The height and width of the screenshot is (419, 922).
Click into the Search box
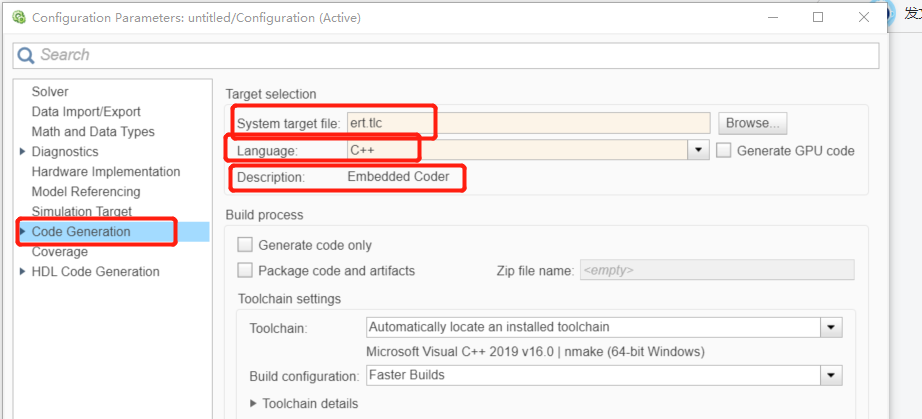coord(450,55)
